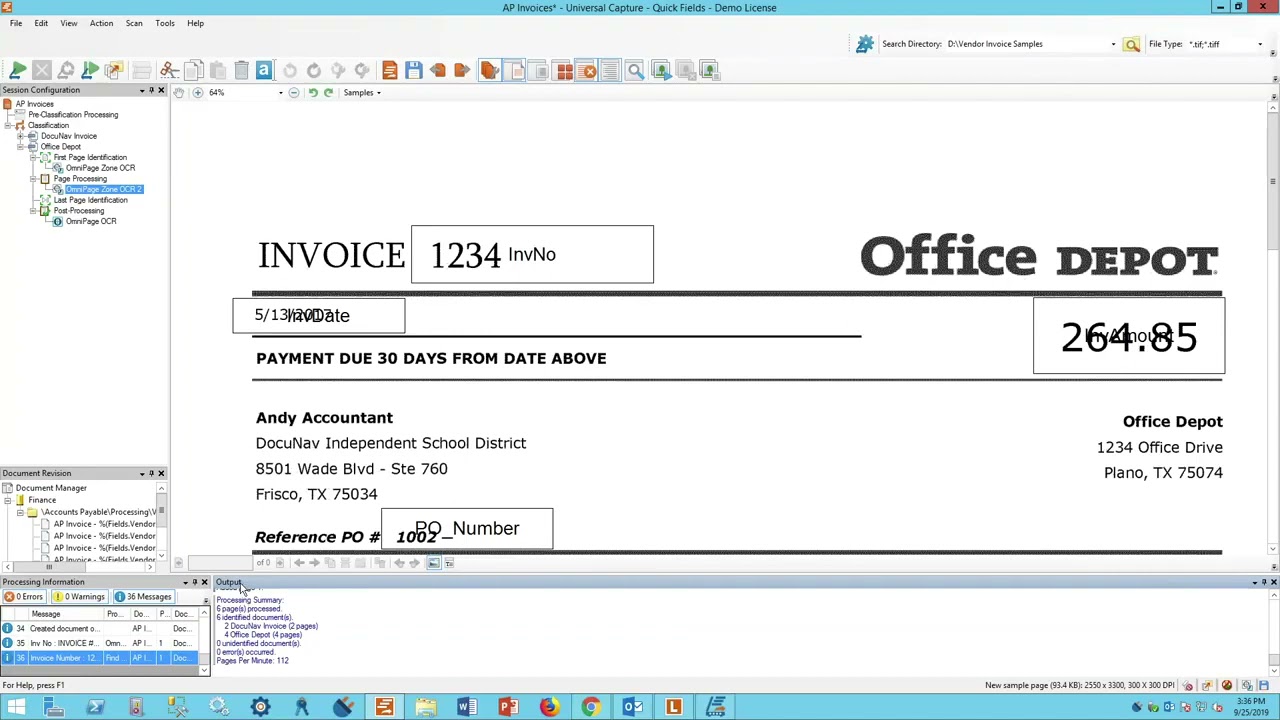Image resolution: width=1280 pixels, height=720 pixels.
Task: Click the green run session icon
Action: [x=17, y=70]
